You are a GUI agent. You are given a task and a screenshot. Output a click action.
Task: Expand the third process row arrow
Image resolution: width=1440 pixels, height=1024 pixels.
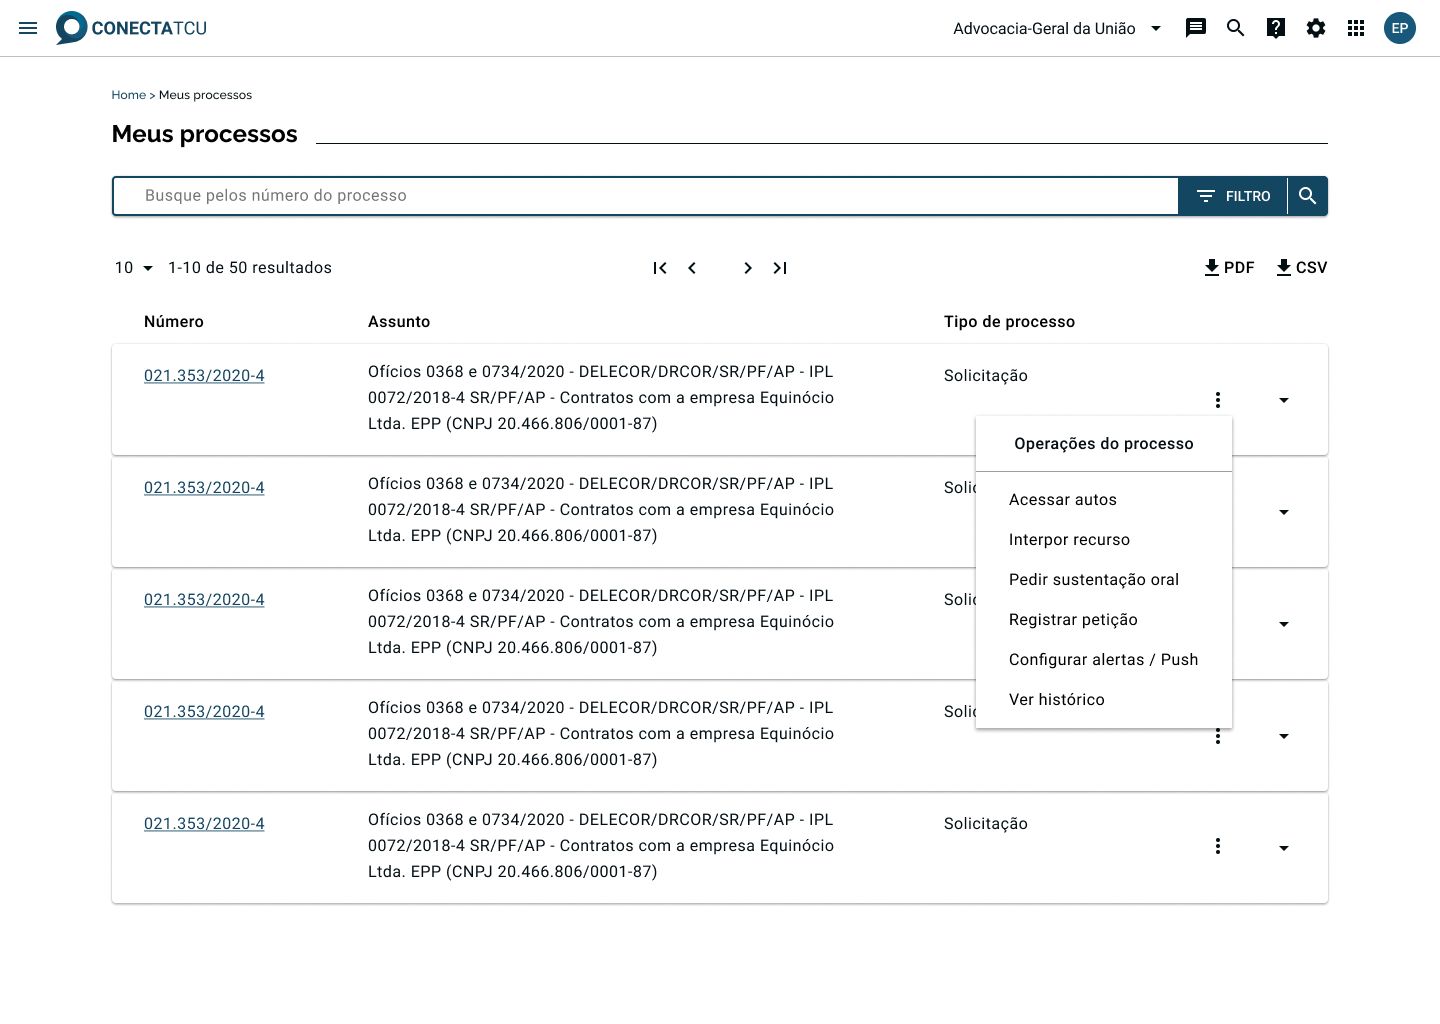[x=1284, y=624]
